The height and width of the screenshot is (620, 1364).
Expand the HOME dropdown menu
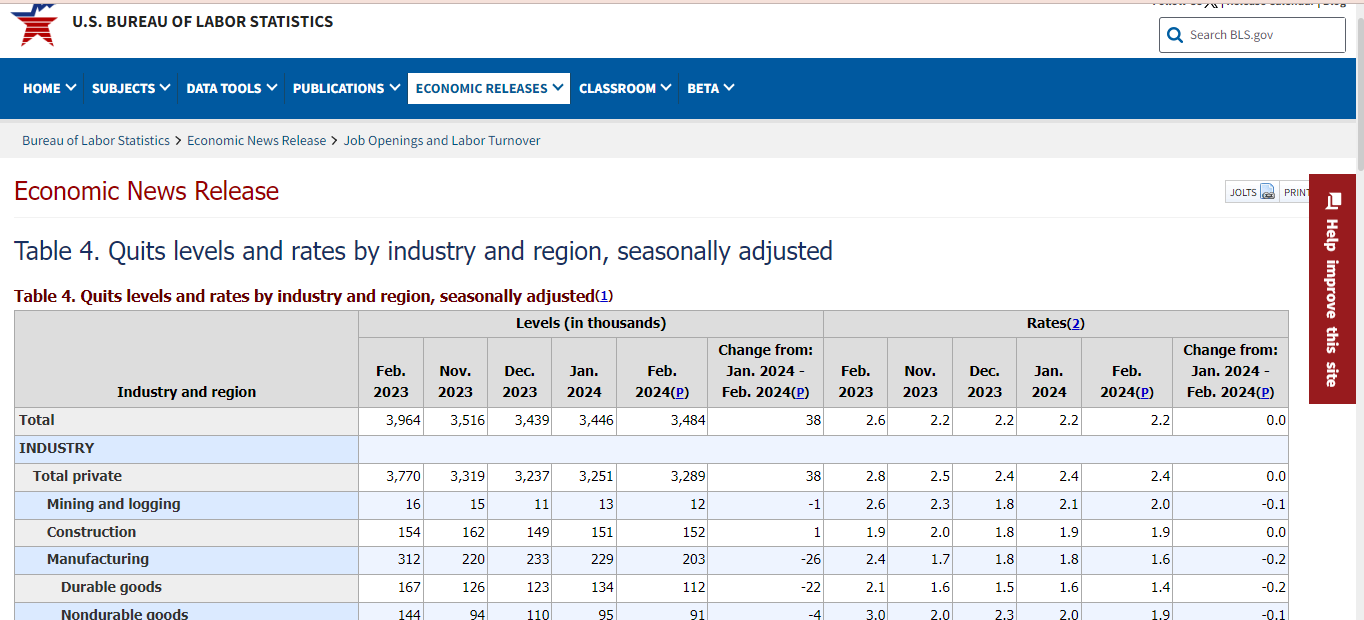tap(50, 88)
